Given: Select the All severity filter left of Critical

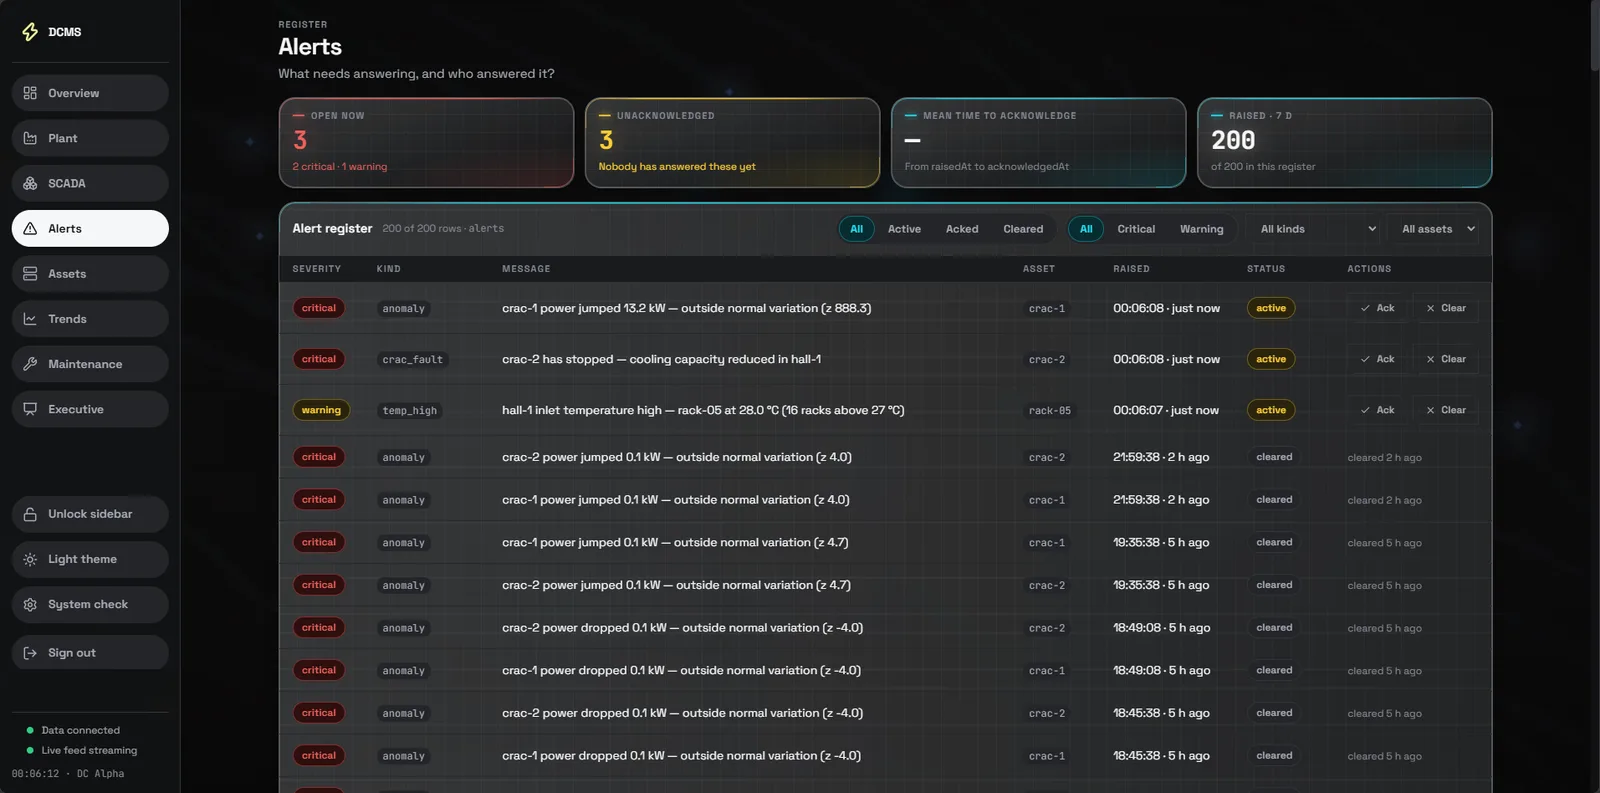Looking at the screenshot, I should click(x=1086, y=229).
